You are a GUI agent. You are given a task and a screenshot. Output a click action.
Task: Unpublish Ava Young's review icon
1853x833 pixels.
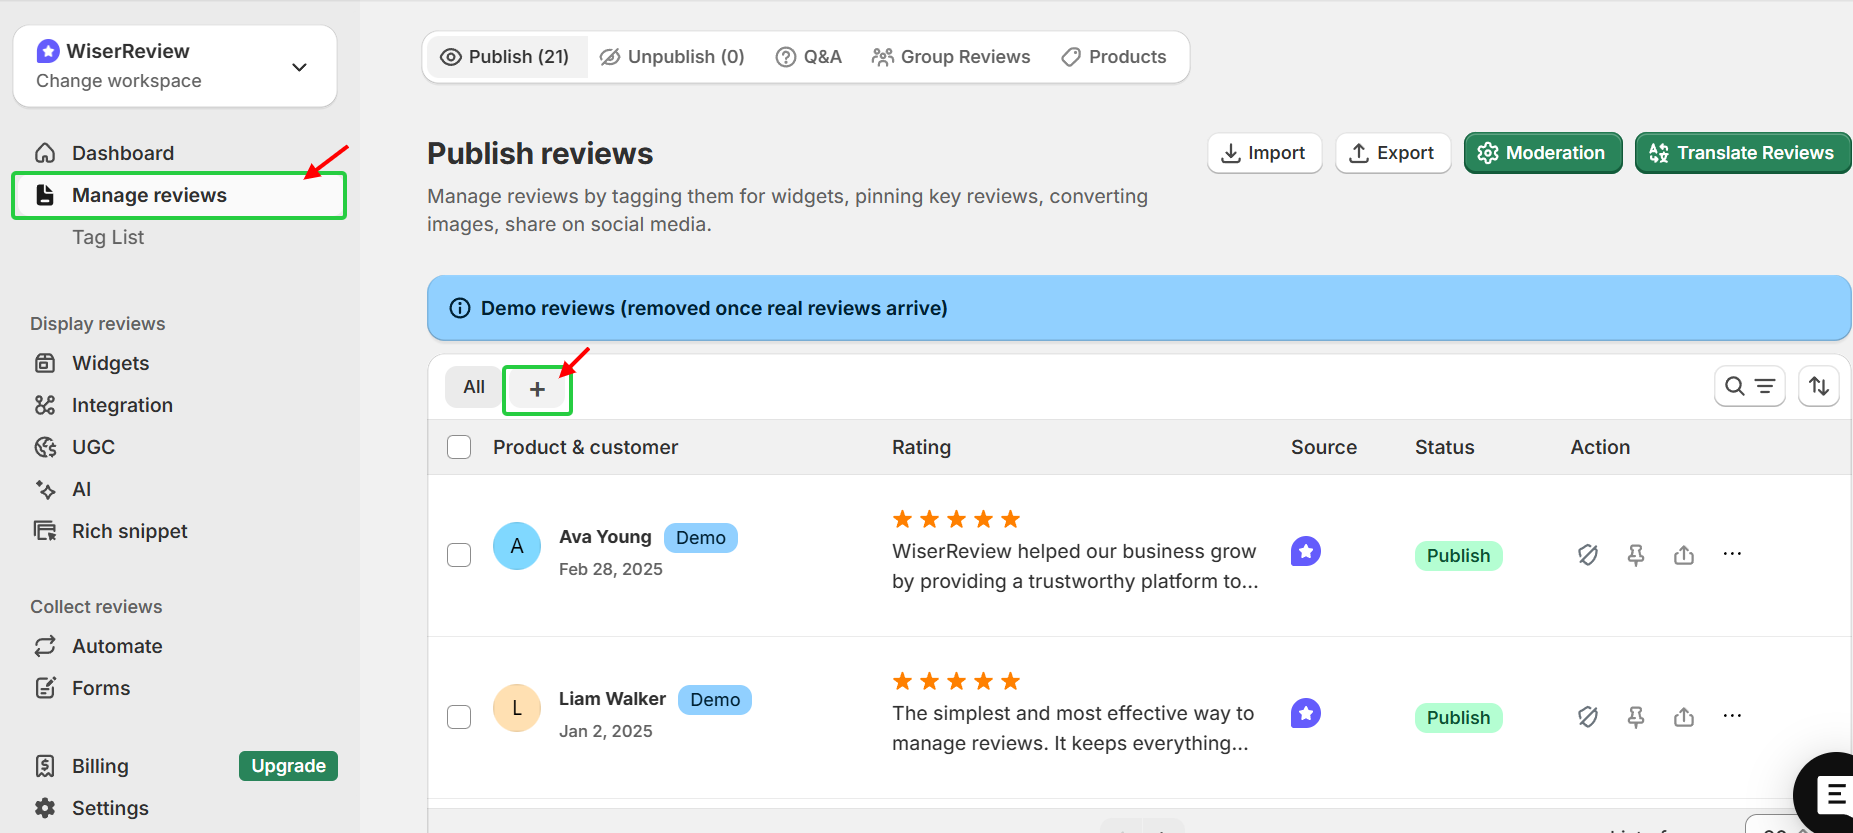click(x=1588, y=554)
